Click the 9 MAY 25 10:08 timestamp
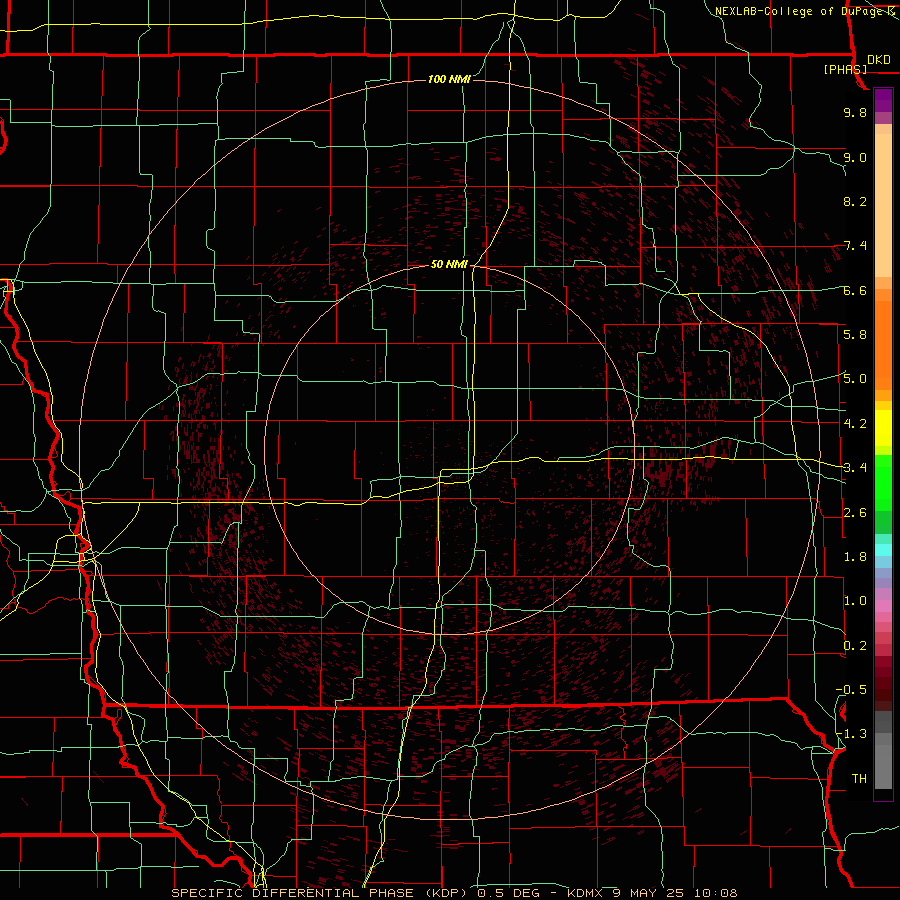900x900 pixels. click(x=674, y=893)
